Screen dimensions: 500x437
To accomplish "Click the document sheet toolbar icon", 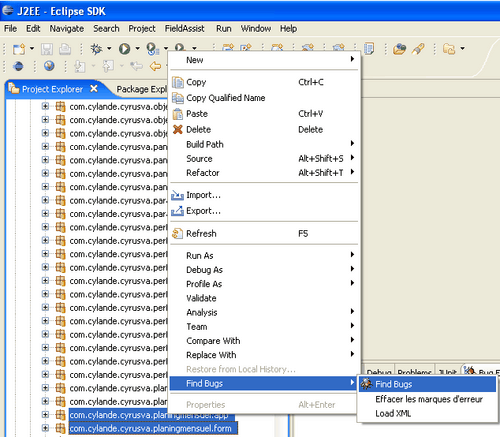I will pos(369,49).
